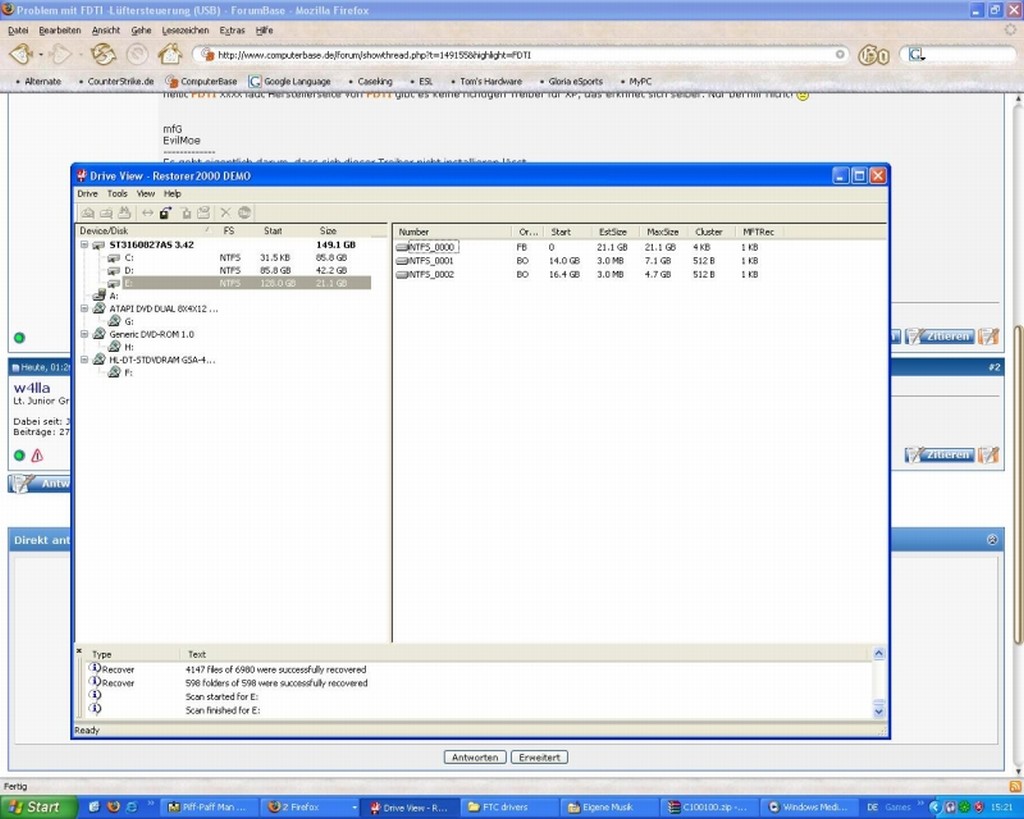This screenshot has height=819, width=1024.
Task: Open the View menu in Restorer2000
Action: pyautogui.click(x=146, y=194)
